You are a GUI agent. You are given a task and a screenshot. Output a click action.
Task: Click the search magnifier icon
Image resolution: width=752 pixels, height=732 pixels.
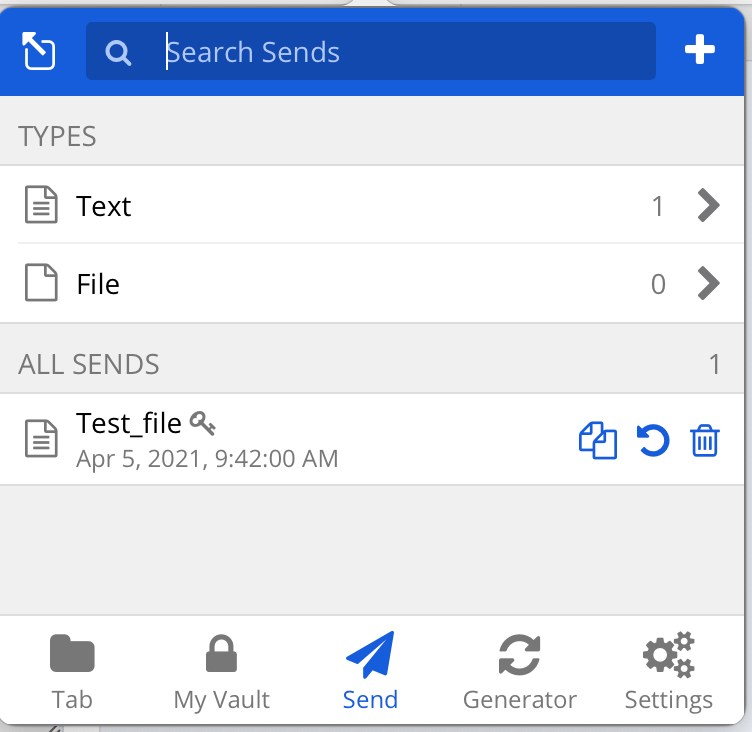point(118,52)
